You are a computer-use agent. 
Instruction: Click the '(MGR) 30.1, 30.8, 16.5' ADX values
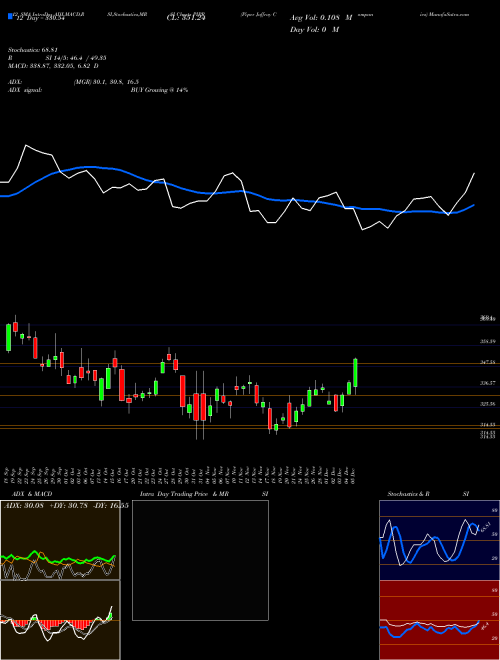pyautogui.click(x=106, y=82)
